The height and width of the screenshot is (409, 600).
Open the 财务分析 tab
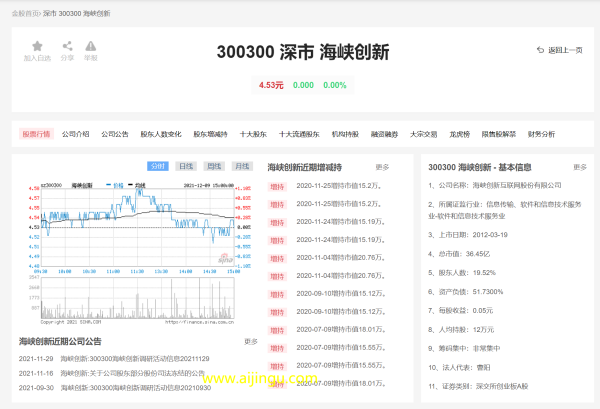[541, 134]
